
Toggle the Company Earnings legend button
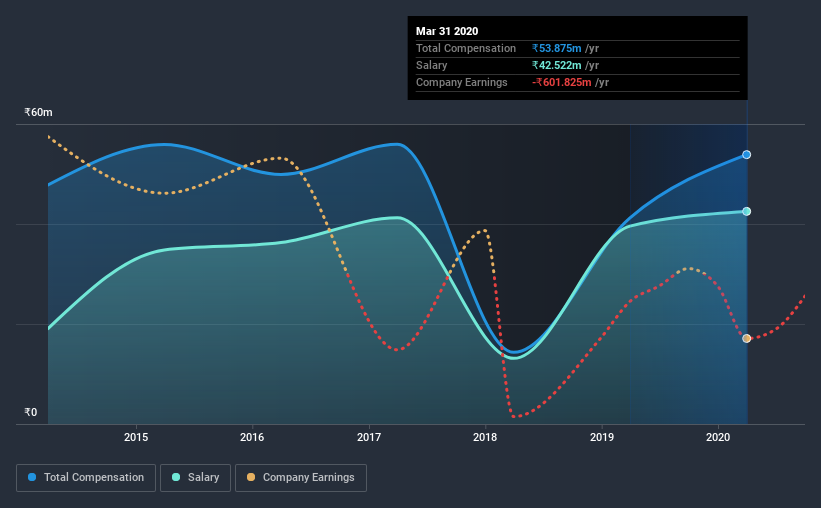(x=301, y=478)
